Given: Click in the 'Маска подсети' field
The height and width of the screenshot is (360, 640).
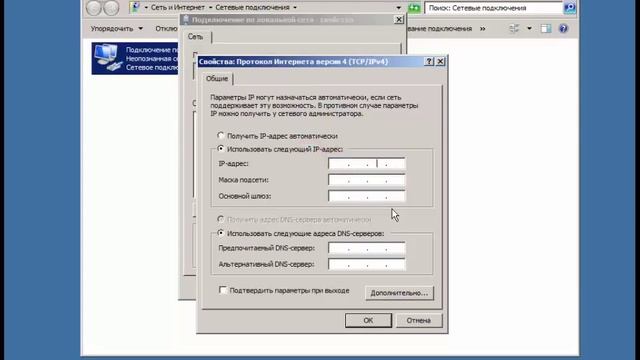Looking at the screenshot, I should 367,180.
